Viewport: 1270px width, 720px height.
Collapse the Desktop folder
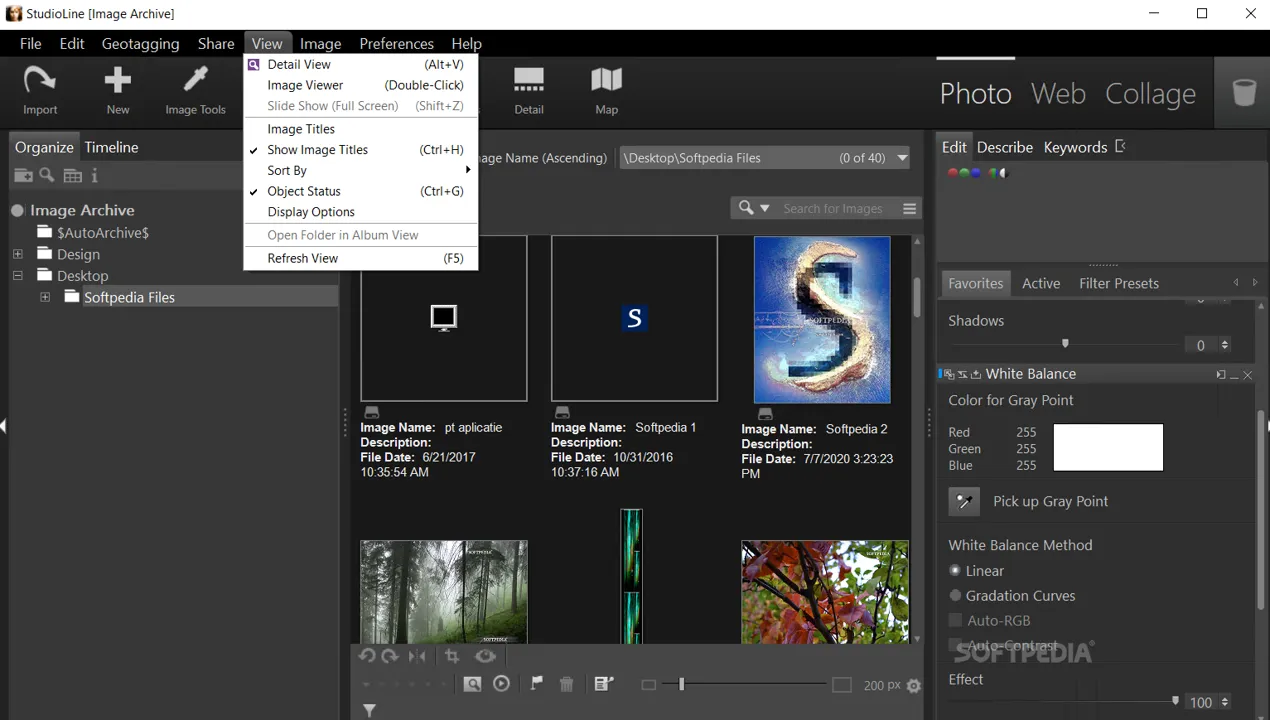click(17, 276)
